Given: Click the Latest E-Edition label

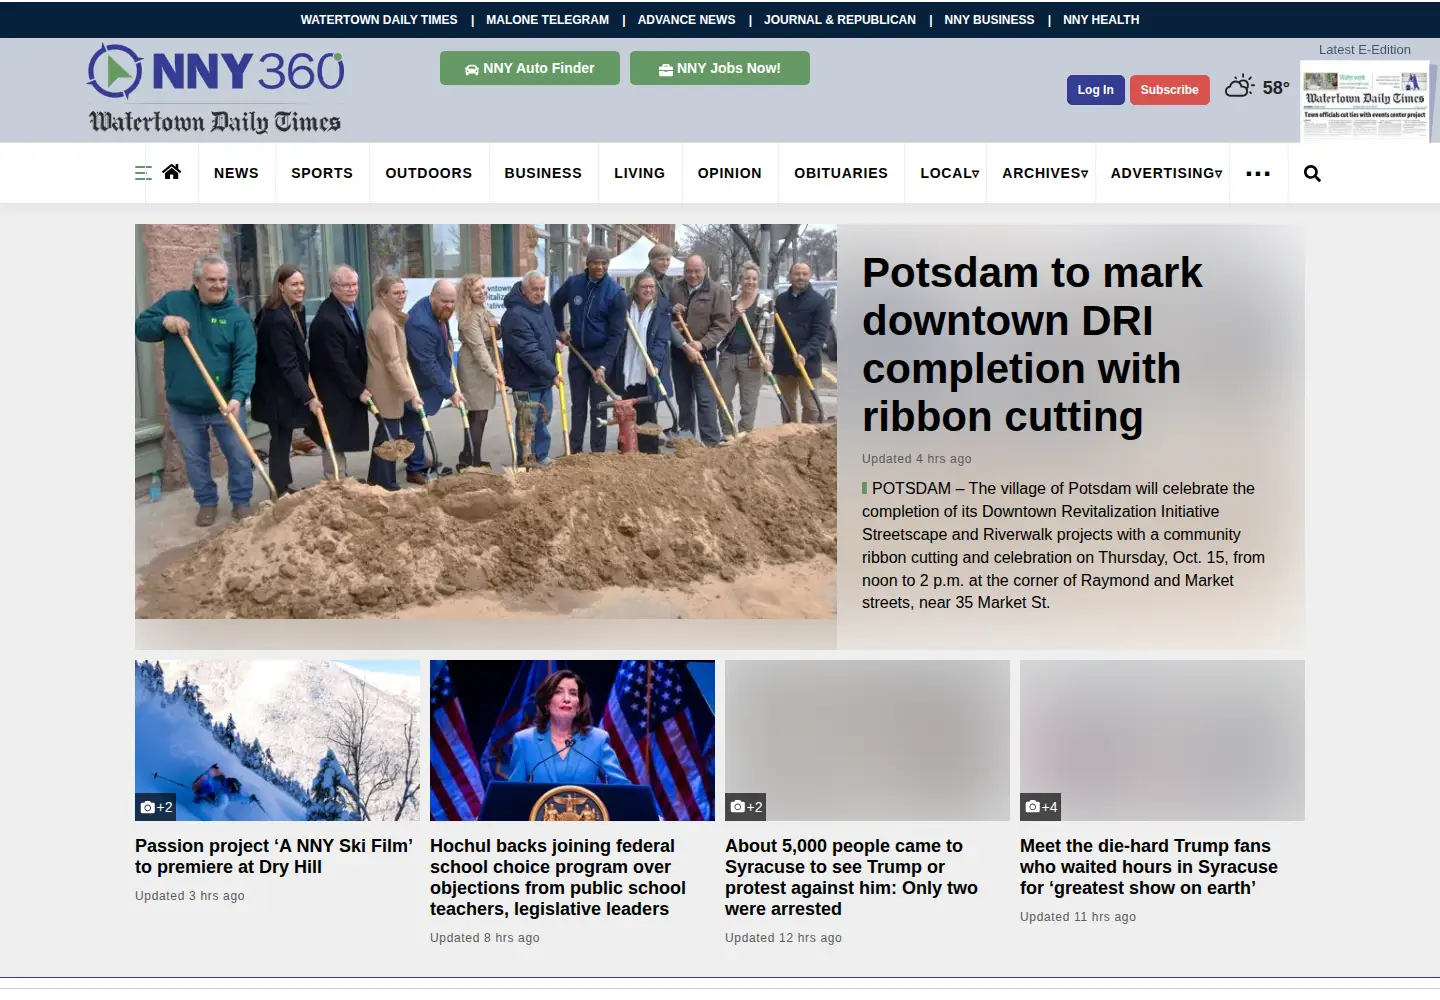Looking at the screenshot, I should tap(1364, 50).
